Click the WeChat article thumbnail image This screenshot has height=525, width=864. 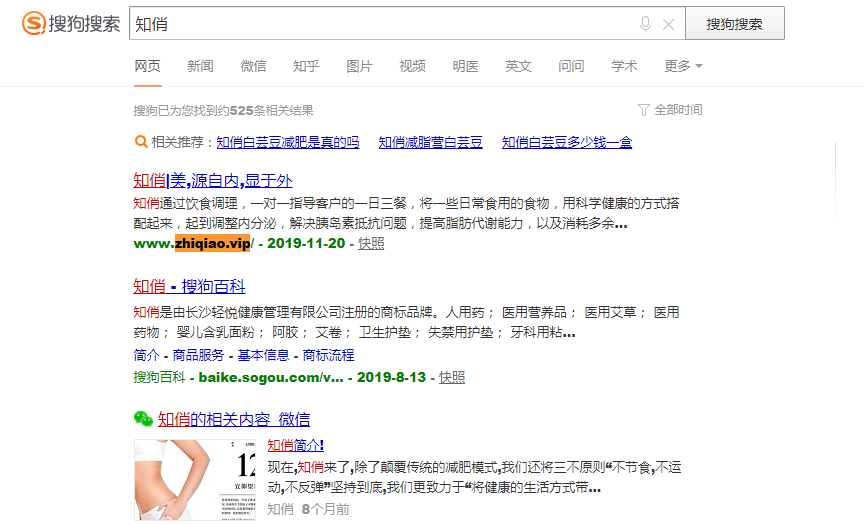click(195, 480)
